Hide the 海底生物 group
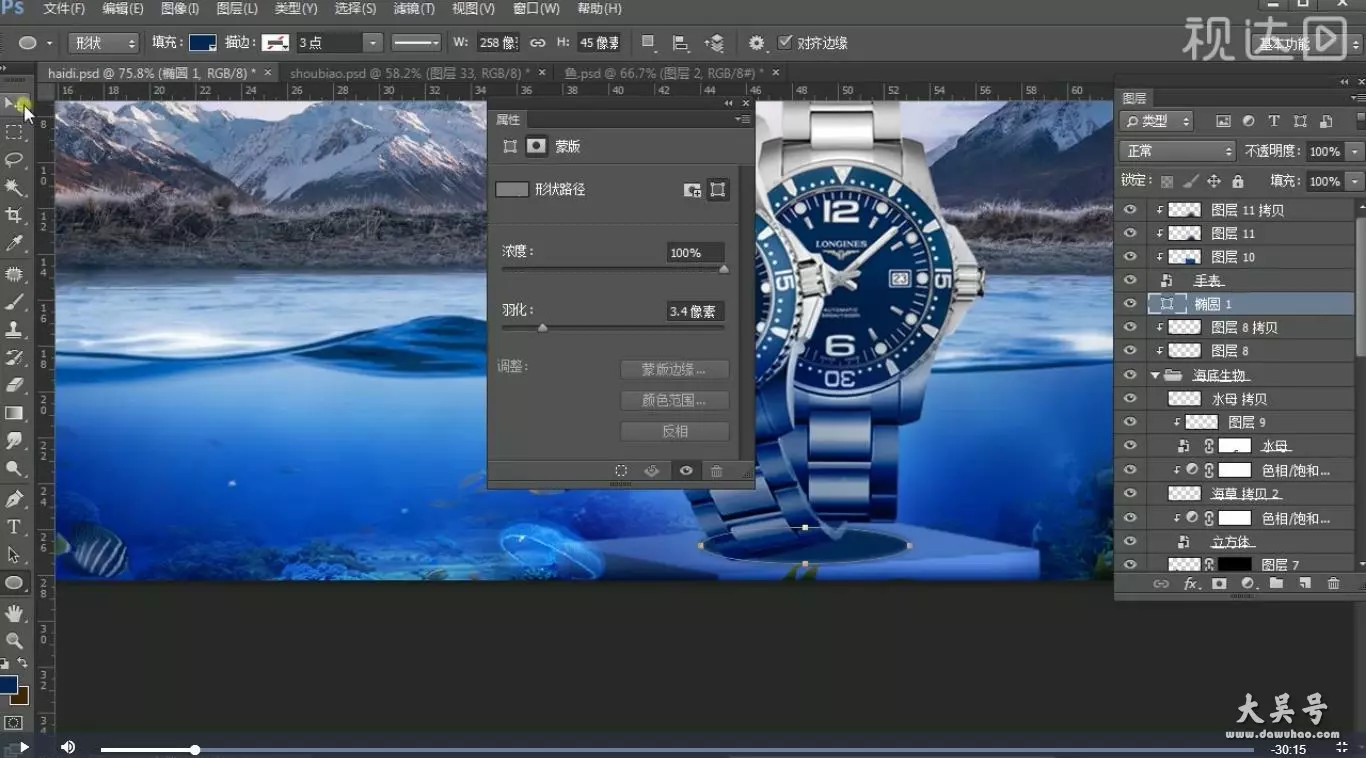The image size is (1366, 758). pos(1130,375)
